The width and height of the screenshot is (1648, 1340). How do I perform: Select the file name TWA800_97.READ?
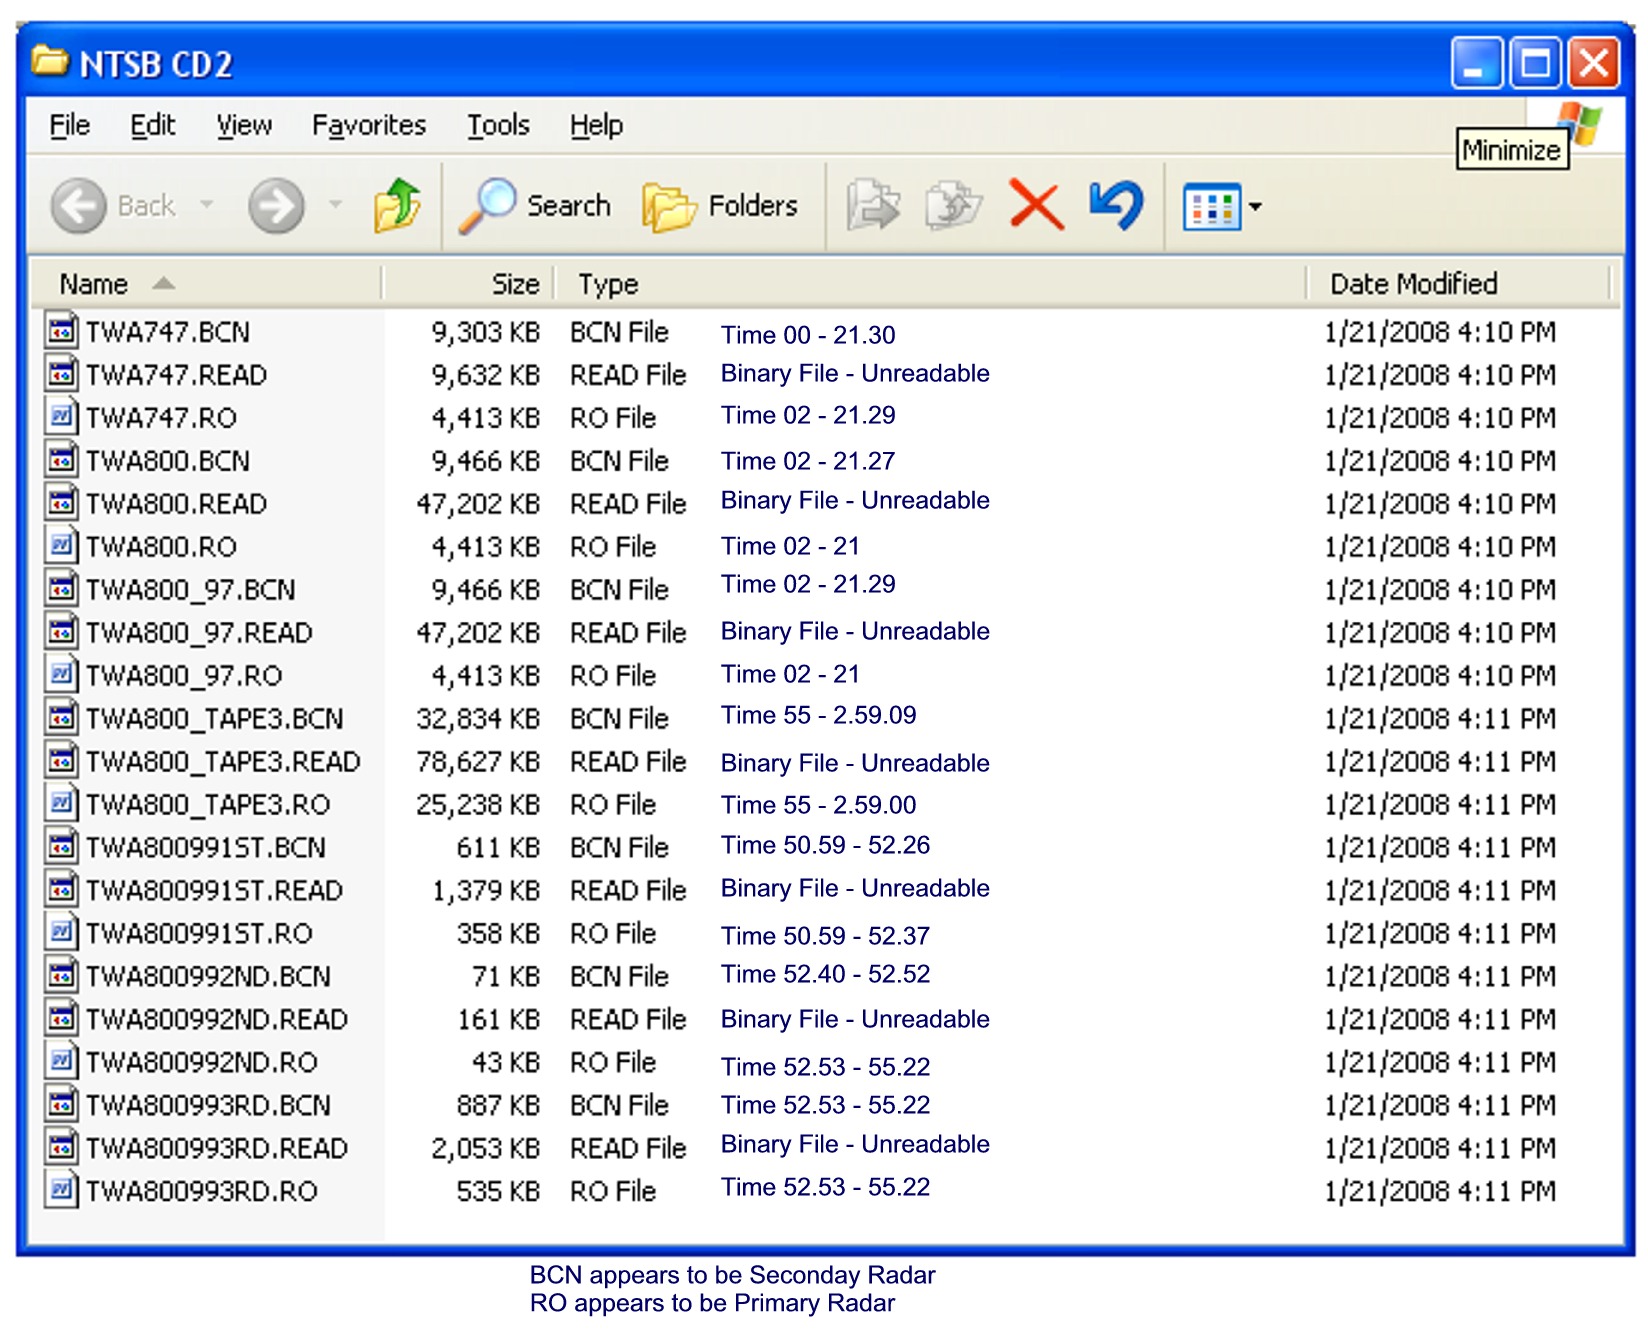199,633
